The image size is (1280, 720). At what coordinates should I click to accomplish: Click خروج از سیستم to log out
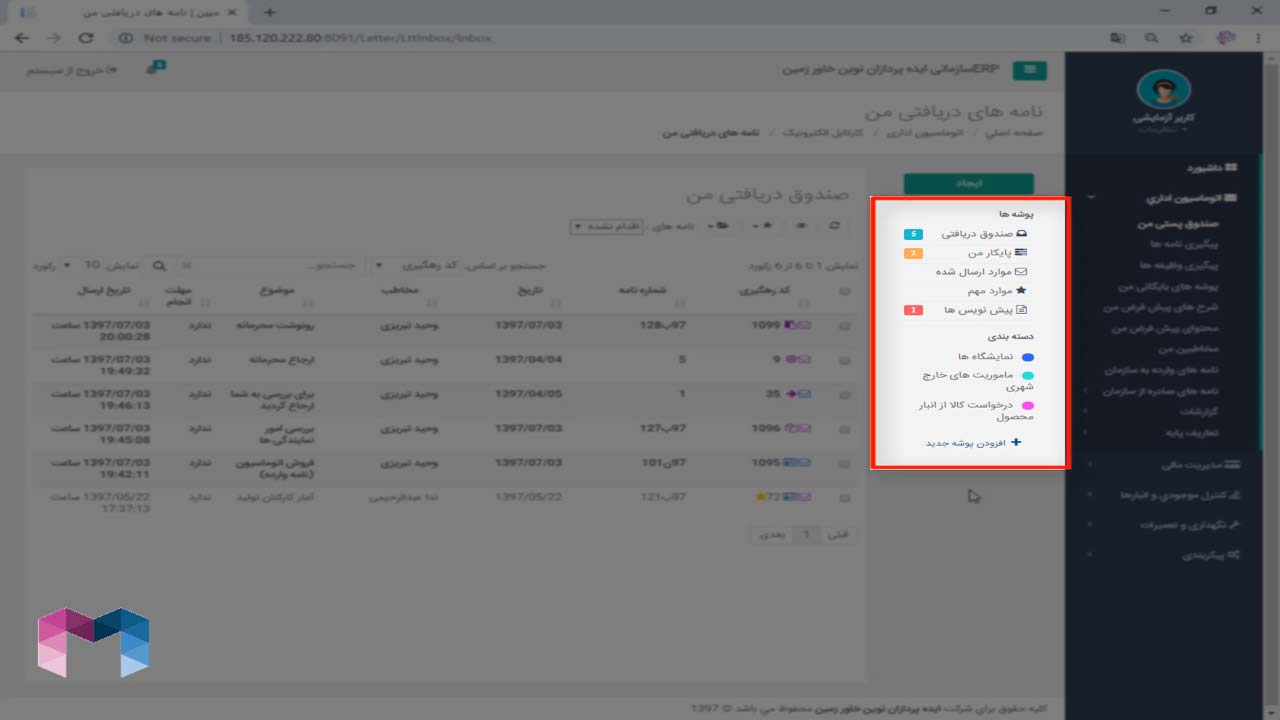70,71
